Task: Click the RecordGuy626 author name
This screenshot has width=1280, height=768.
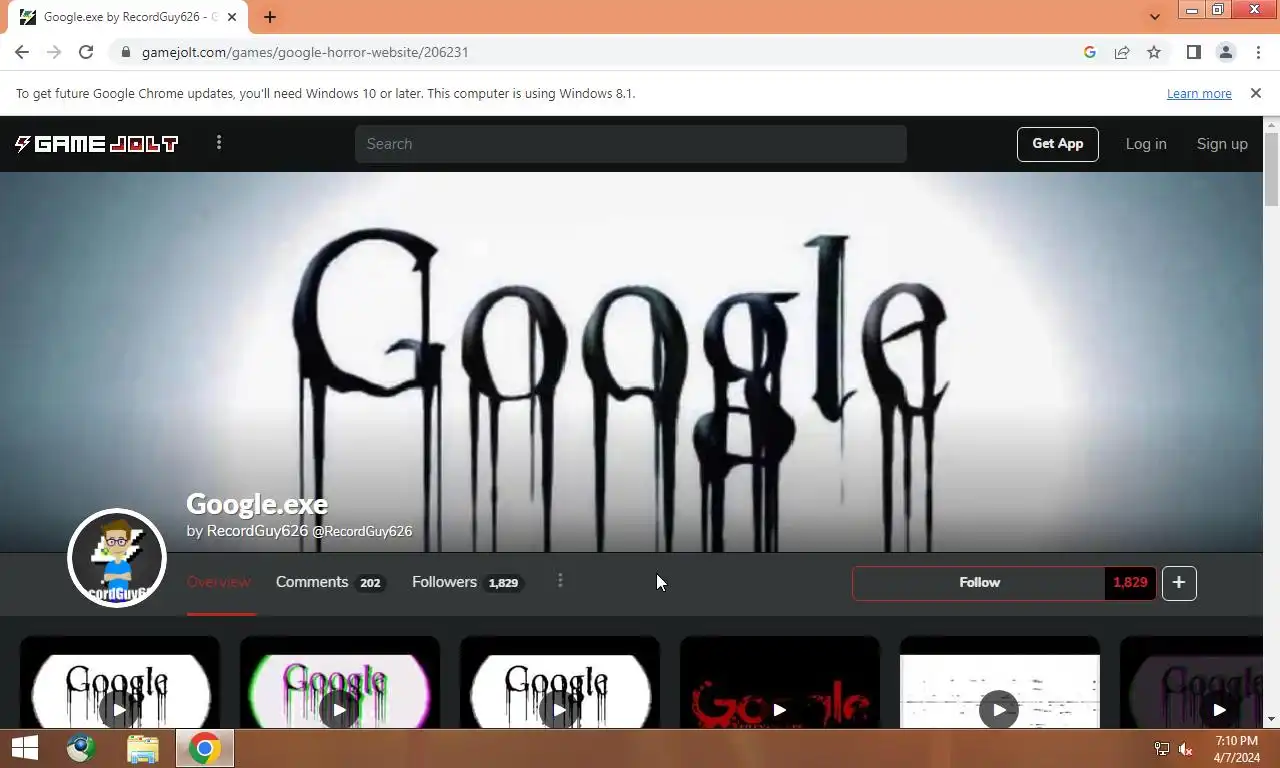Action: coord(257,531)
